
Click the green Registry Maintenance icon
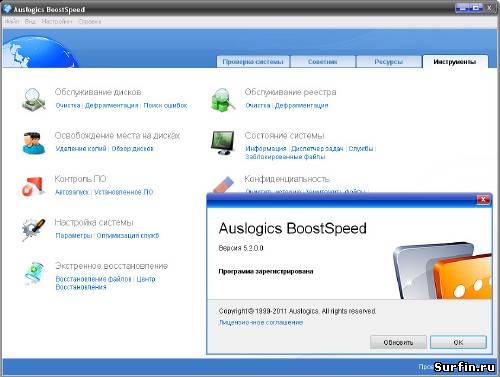(223, 99)
